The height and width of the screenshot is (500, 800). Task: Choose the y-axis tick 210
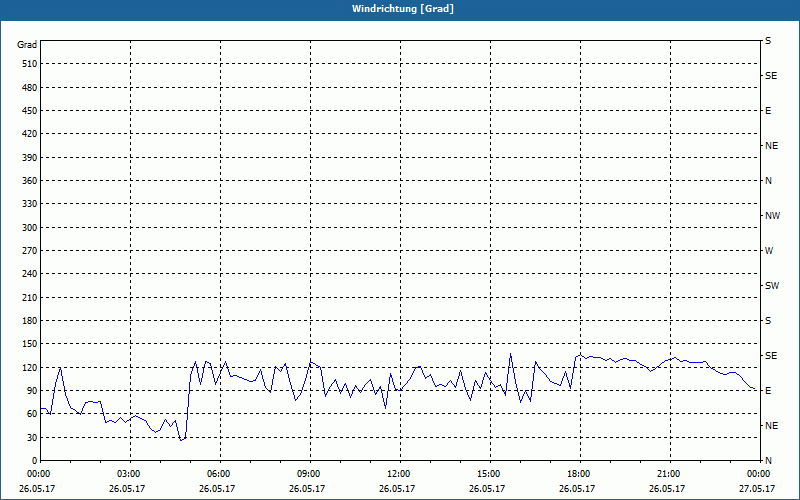click(30, 297)
